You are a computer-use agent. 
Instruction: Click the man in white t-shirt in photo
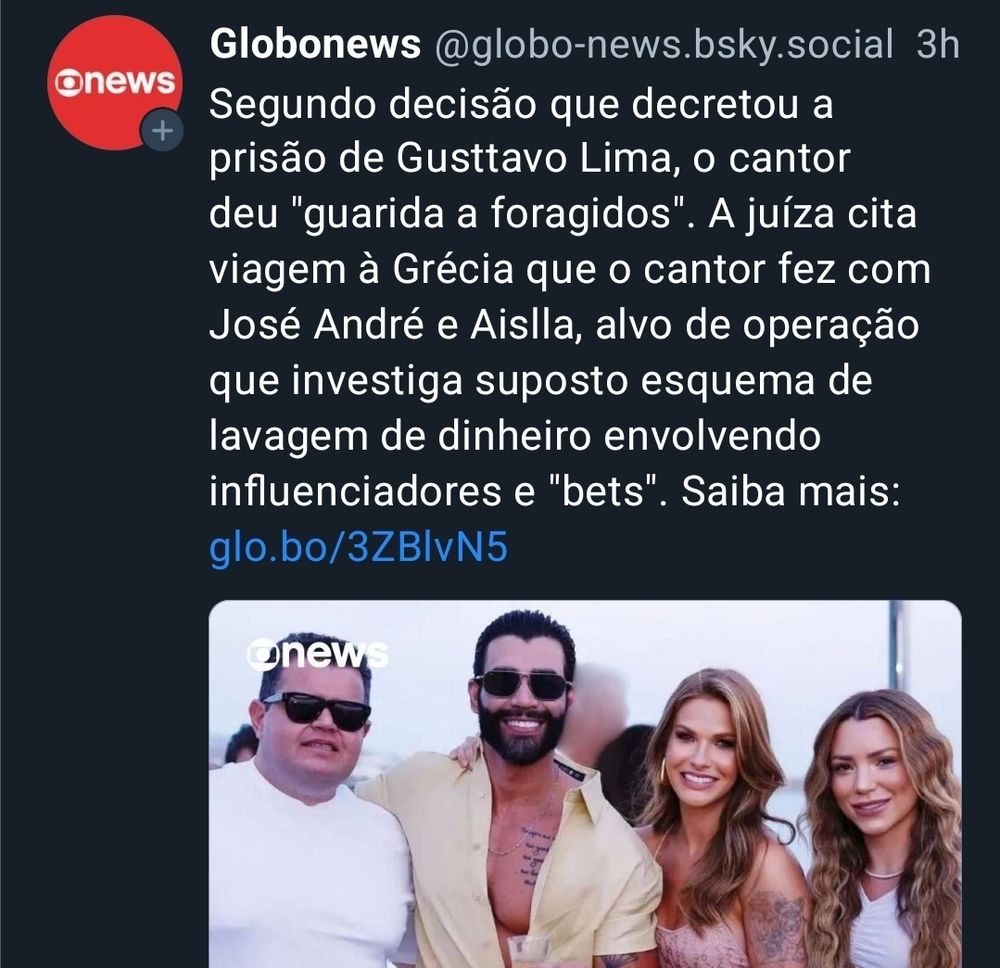pyautogui.click(x=311, y=810)
